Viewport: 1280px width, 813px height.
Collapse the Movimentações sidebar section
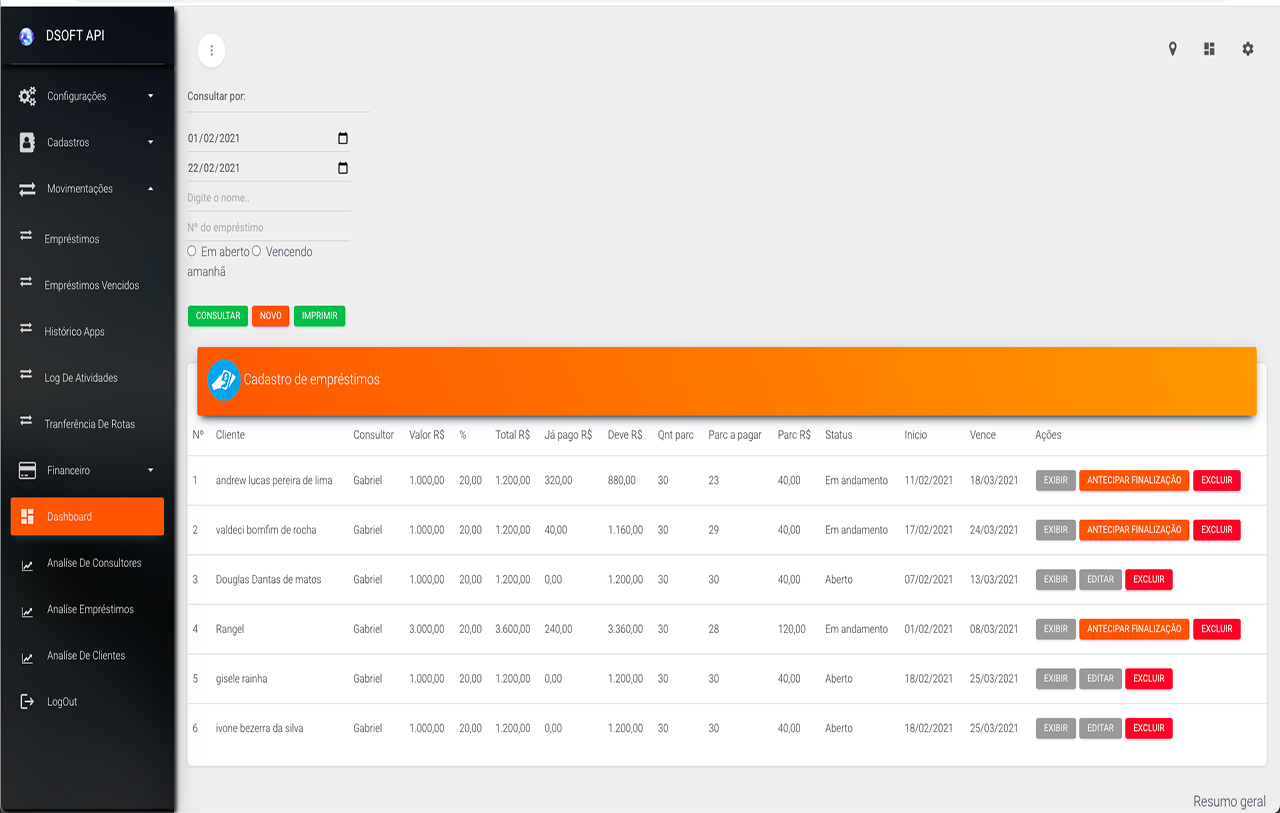coord(88,189)
